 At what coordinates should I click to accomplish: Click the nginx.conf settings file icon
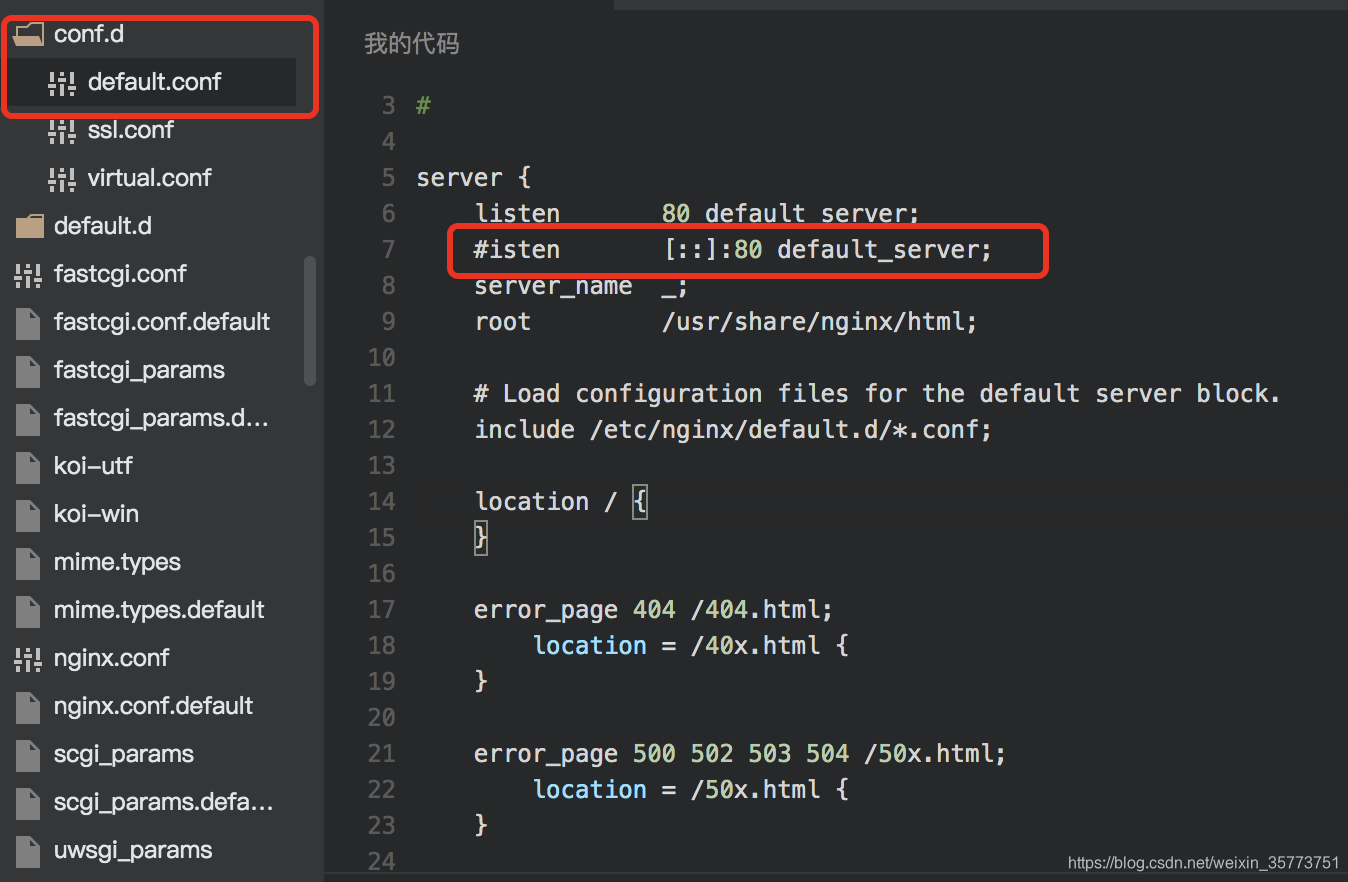tap(28, 658)
